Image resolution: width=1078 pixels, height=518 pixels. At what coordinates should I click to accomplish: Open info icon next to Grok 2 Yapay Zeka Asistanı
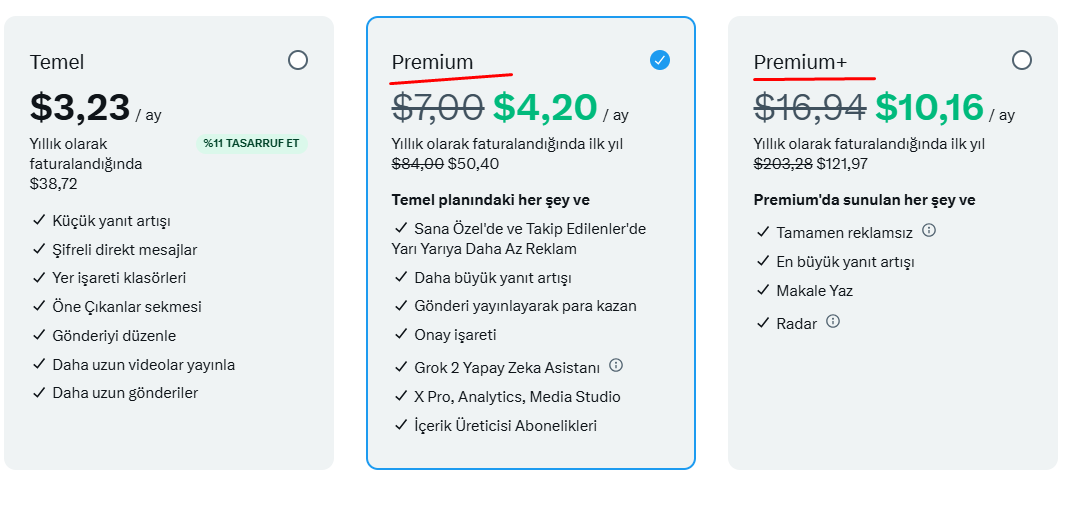pos(616,365)
